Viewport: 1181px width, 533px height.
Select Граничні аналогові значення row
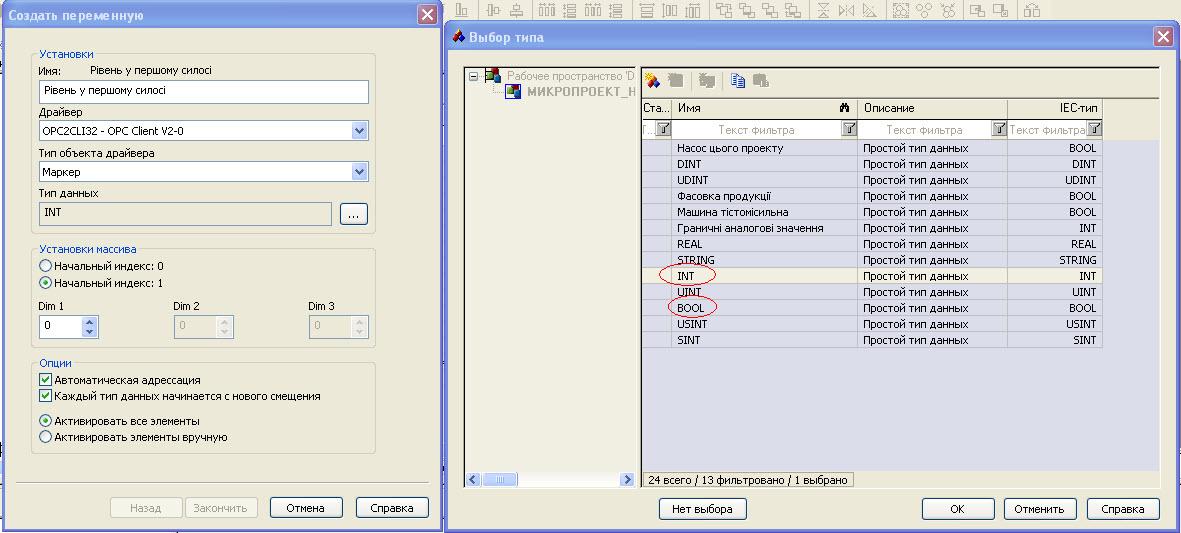(x=872, y=228)
